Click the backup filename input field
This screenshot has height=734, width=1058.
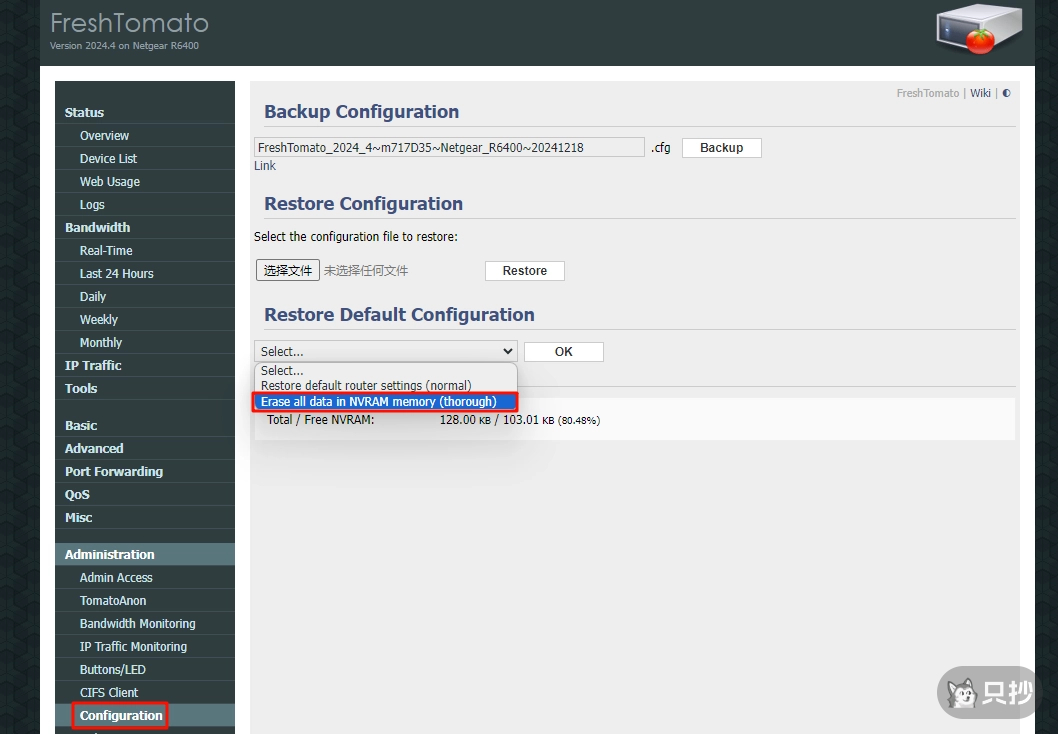pyautogui.click(x=449, y=147)
